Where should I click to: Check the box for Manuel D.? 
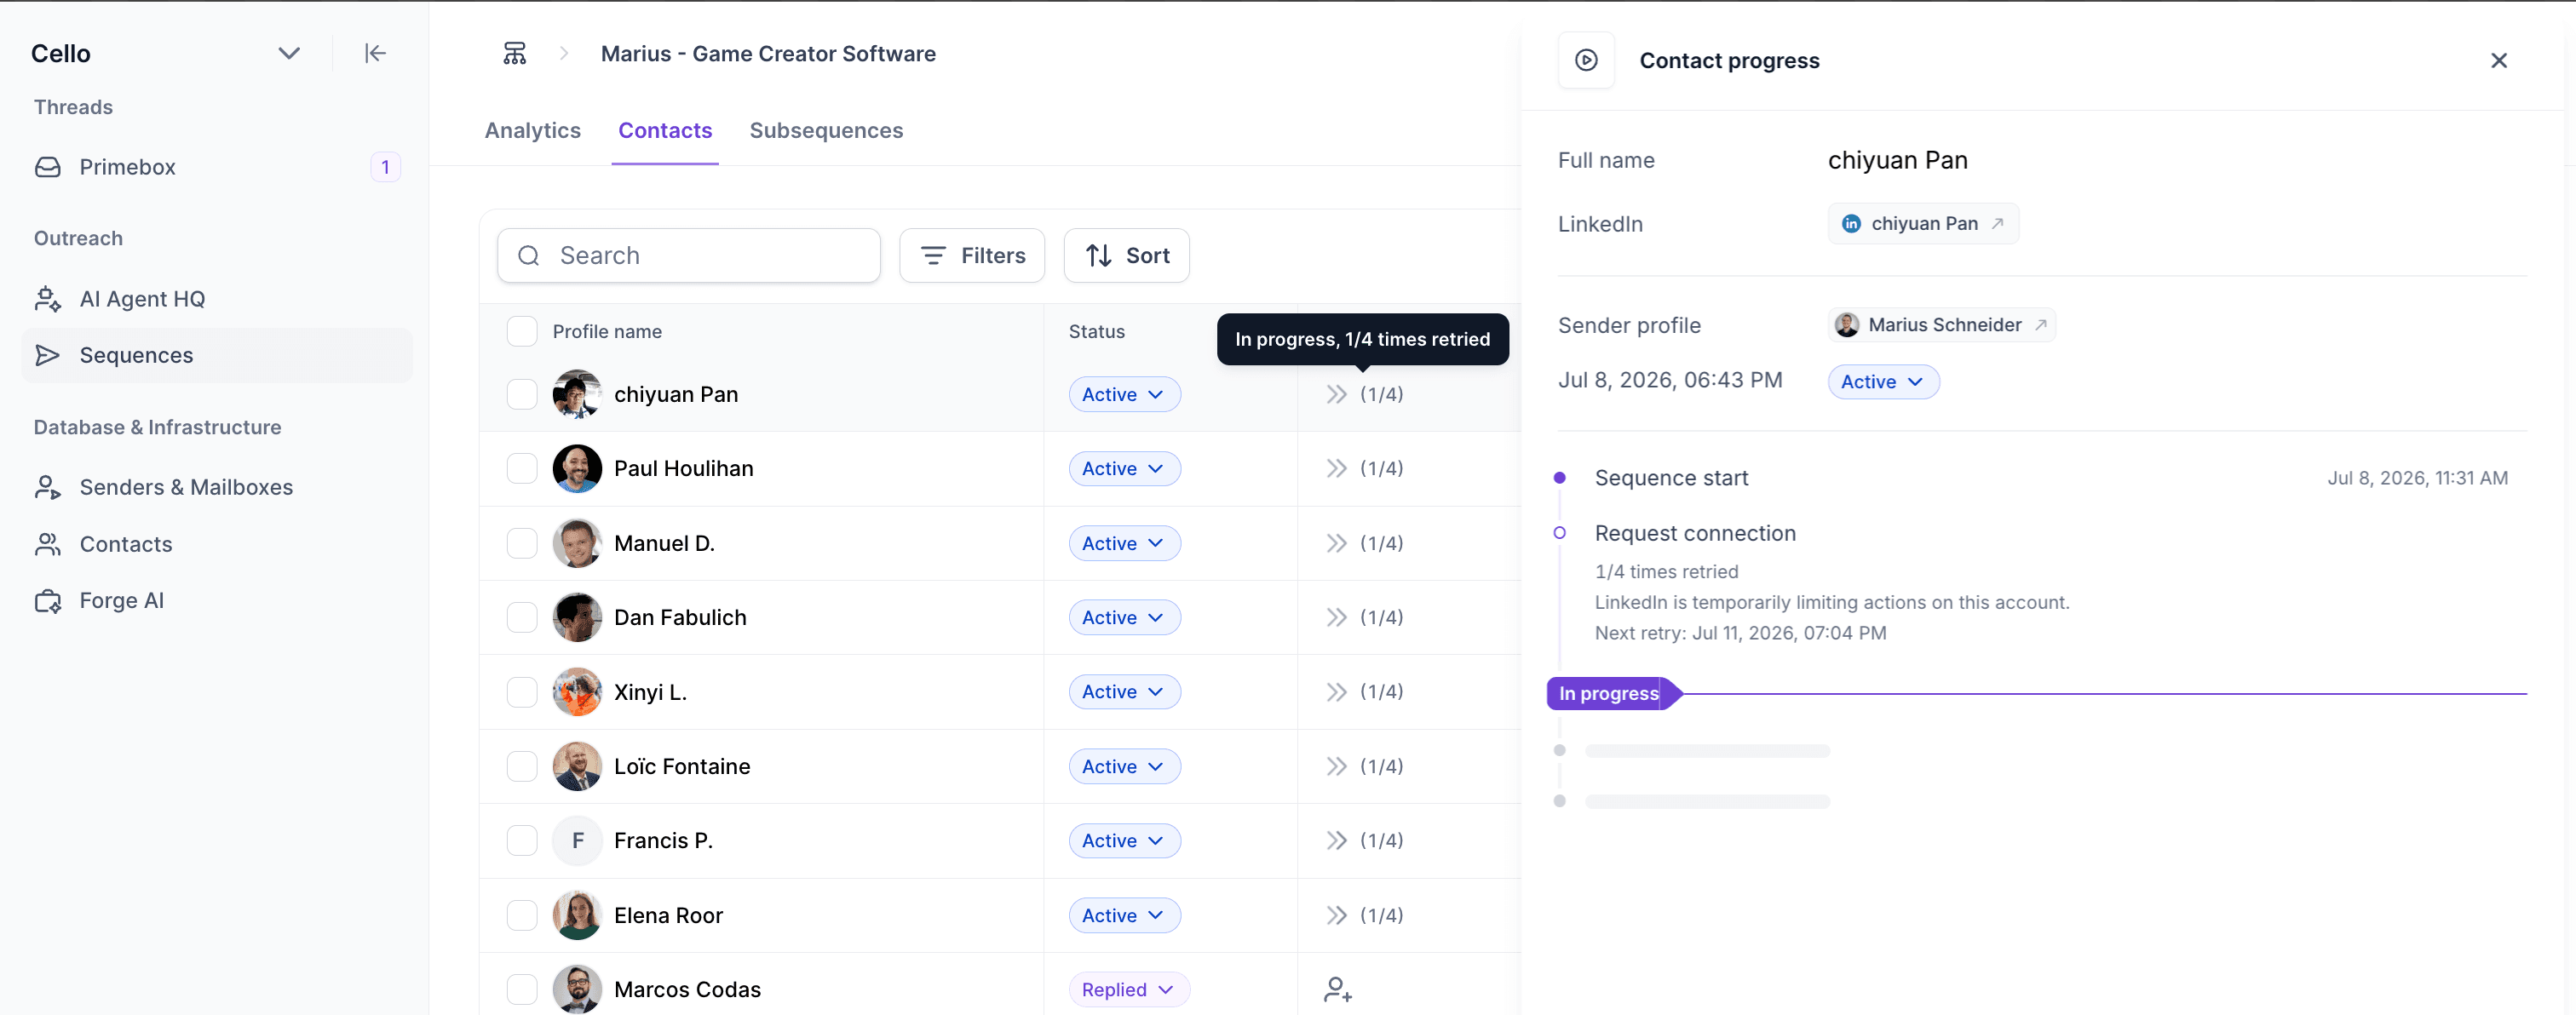pos(522,543)
